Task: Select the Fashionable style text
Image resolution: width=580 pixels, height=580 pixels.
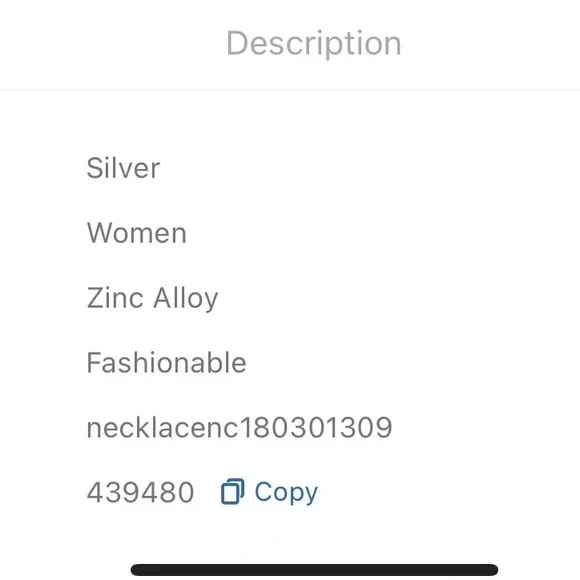Action: (x=166, y=362)
